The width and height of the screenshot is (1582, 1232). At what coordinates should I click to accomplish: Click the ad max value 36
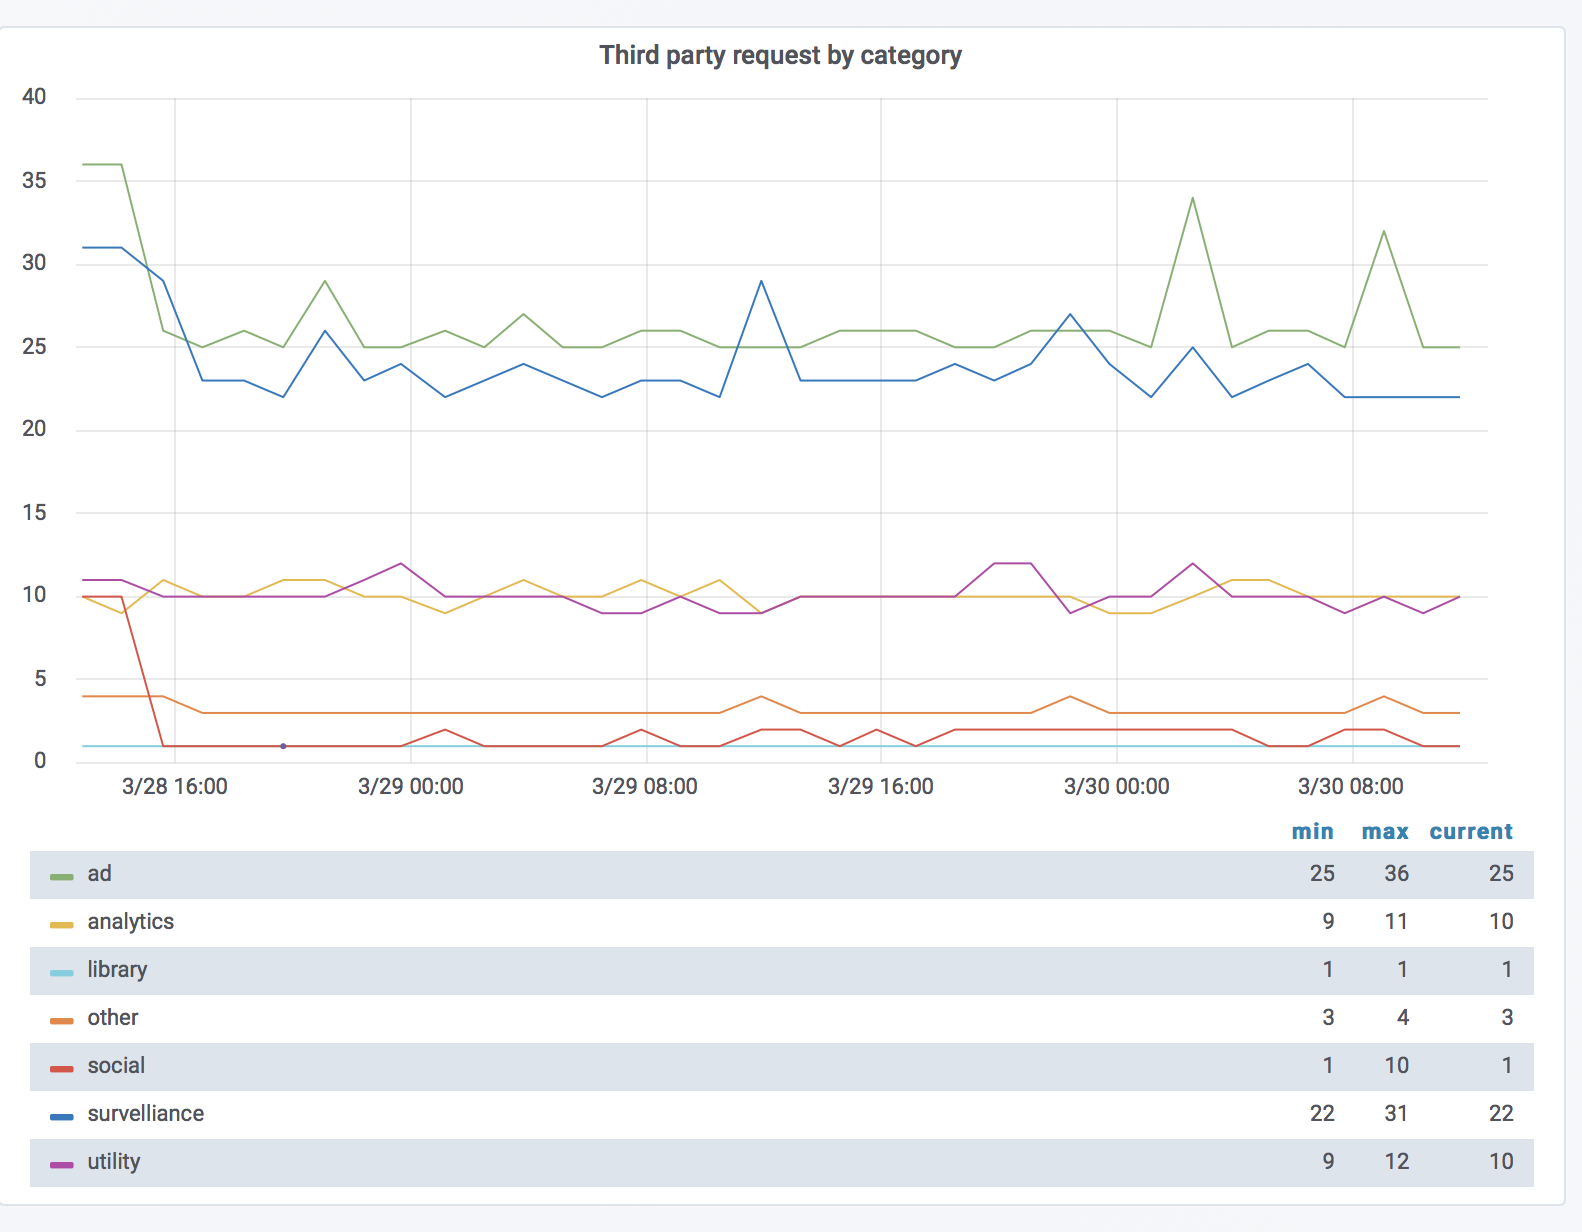click(x=1397, y=874)
